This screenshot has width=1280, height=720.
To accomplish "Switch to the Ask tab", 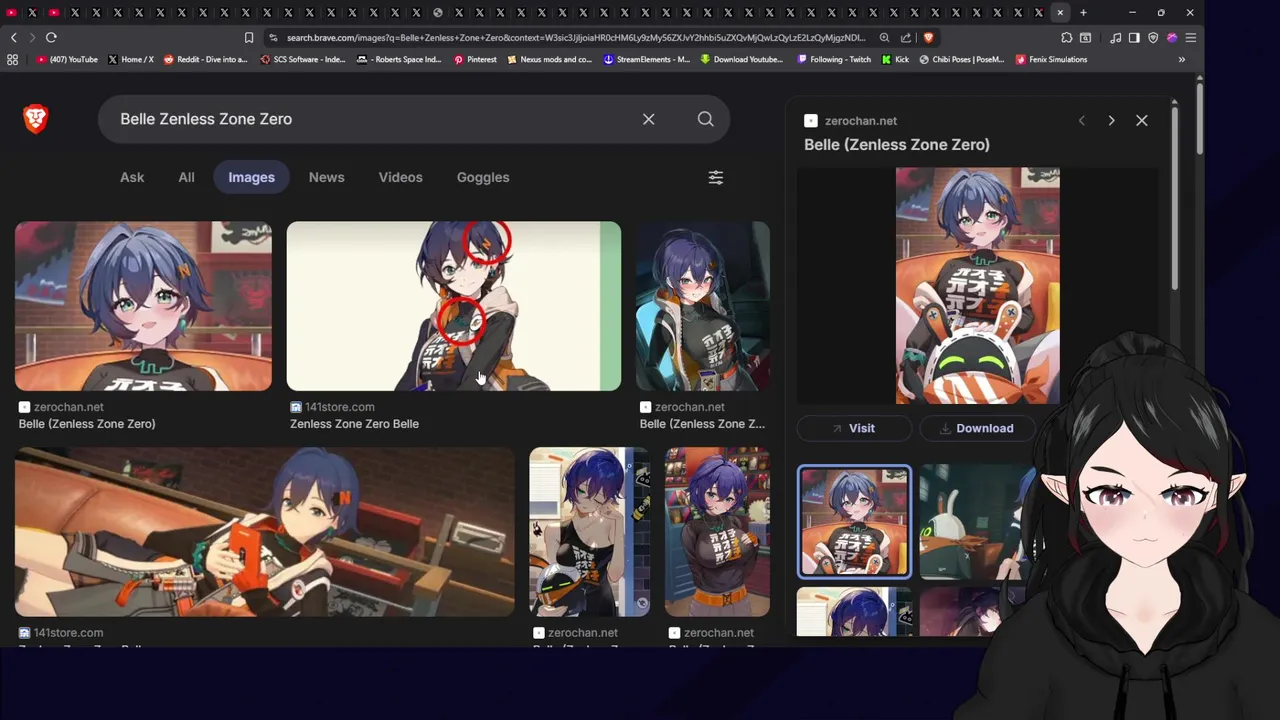I will 132,177.
